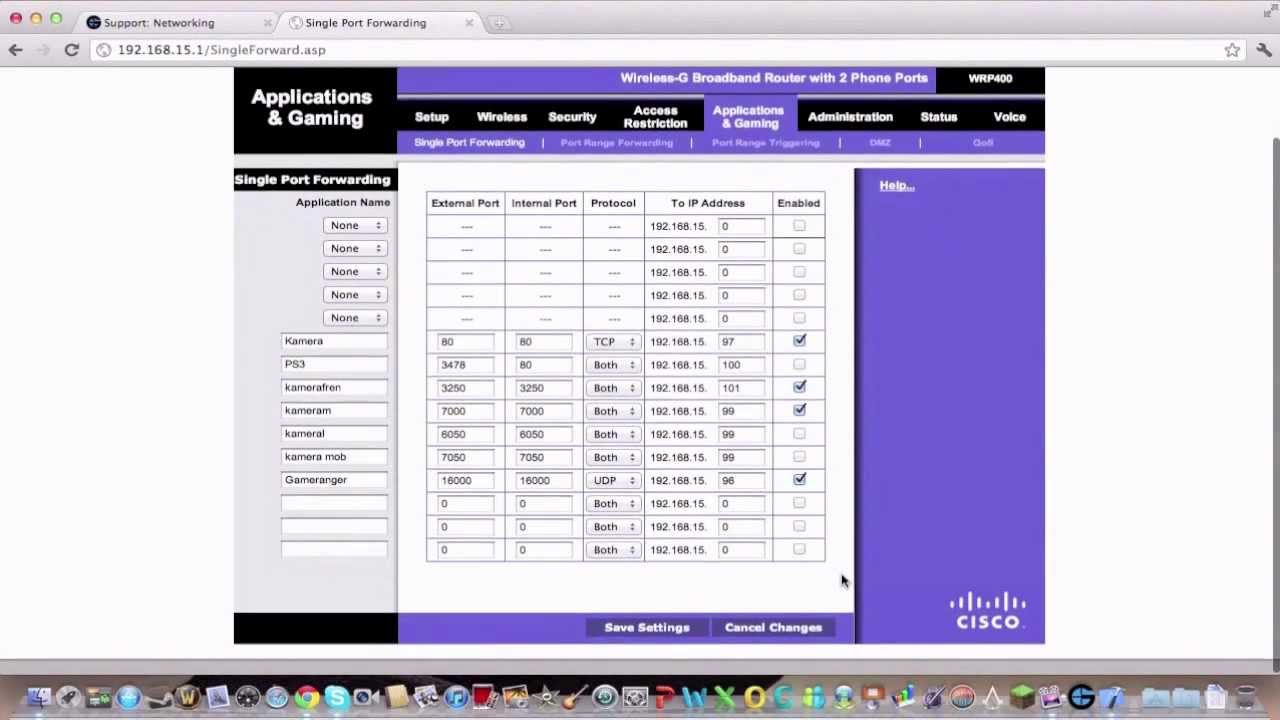Viewport: 1280px width, 720px height.
Task: Open iTunes from the Dock
Action: [x=456, y=697]
